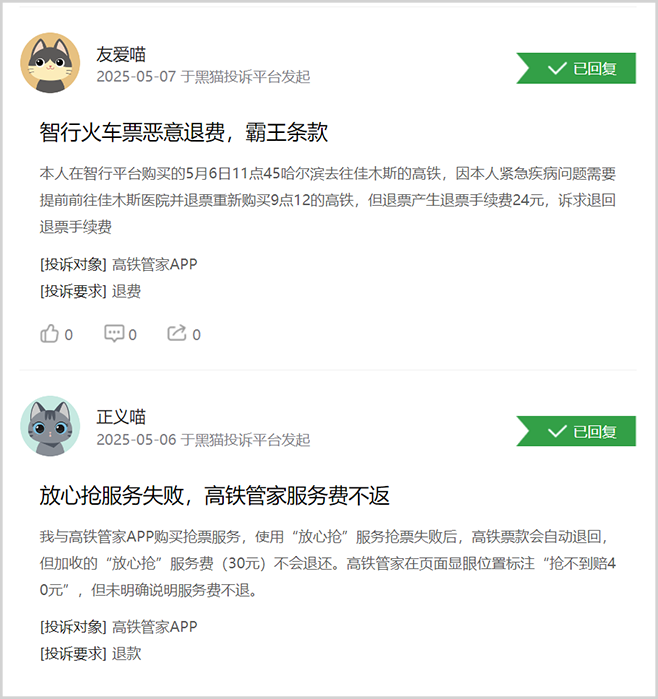This screenshot has height=699, width=658.
Task: Open 友爱喵 cat avatar profile
Action: coord(50,62)
